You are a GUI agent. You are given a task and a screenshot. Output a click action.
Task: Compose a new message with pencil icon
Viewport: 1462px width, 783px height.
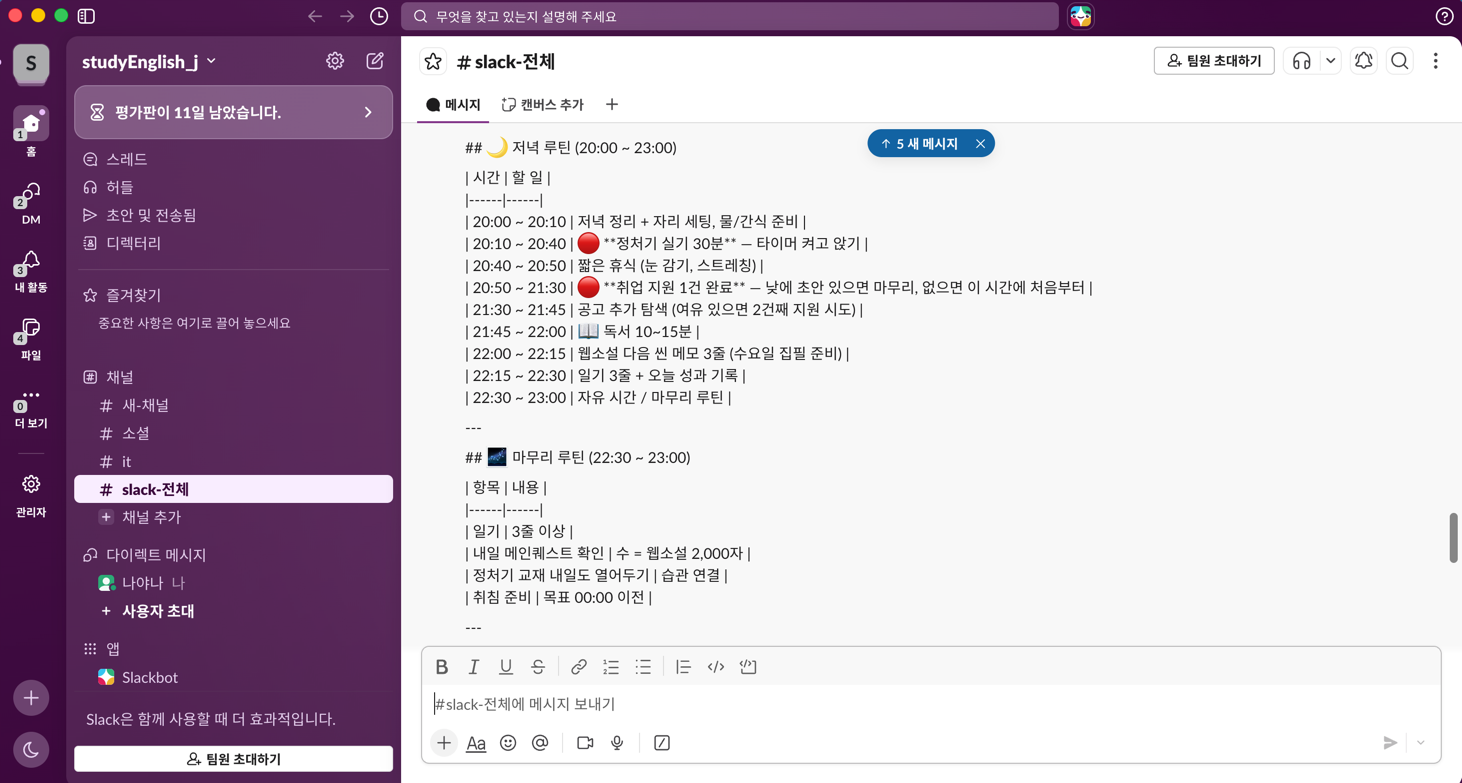click(375, 61)
